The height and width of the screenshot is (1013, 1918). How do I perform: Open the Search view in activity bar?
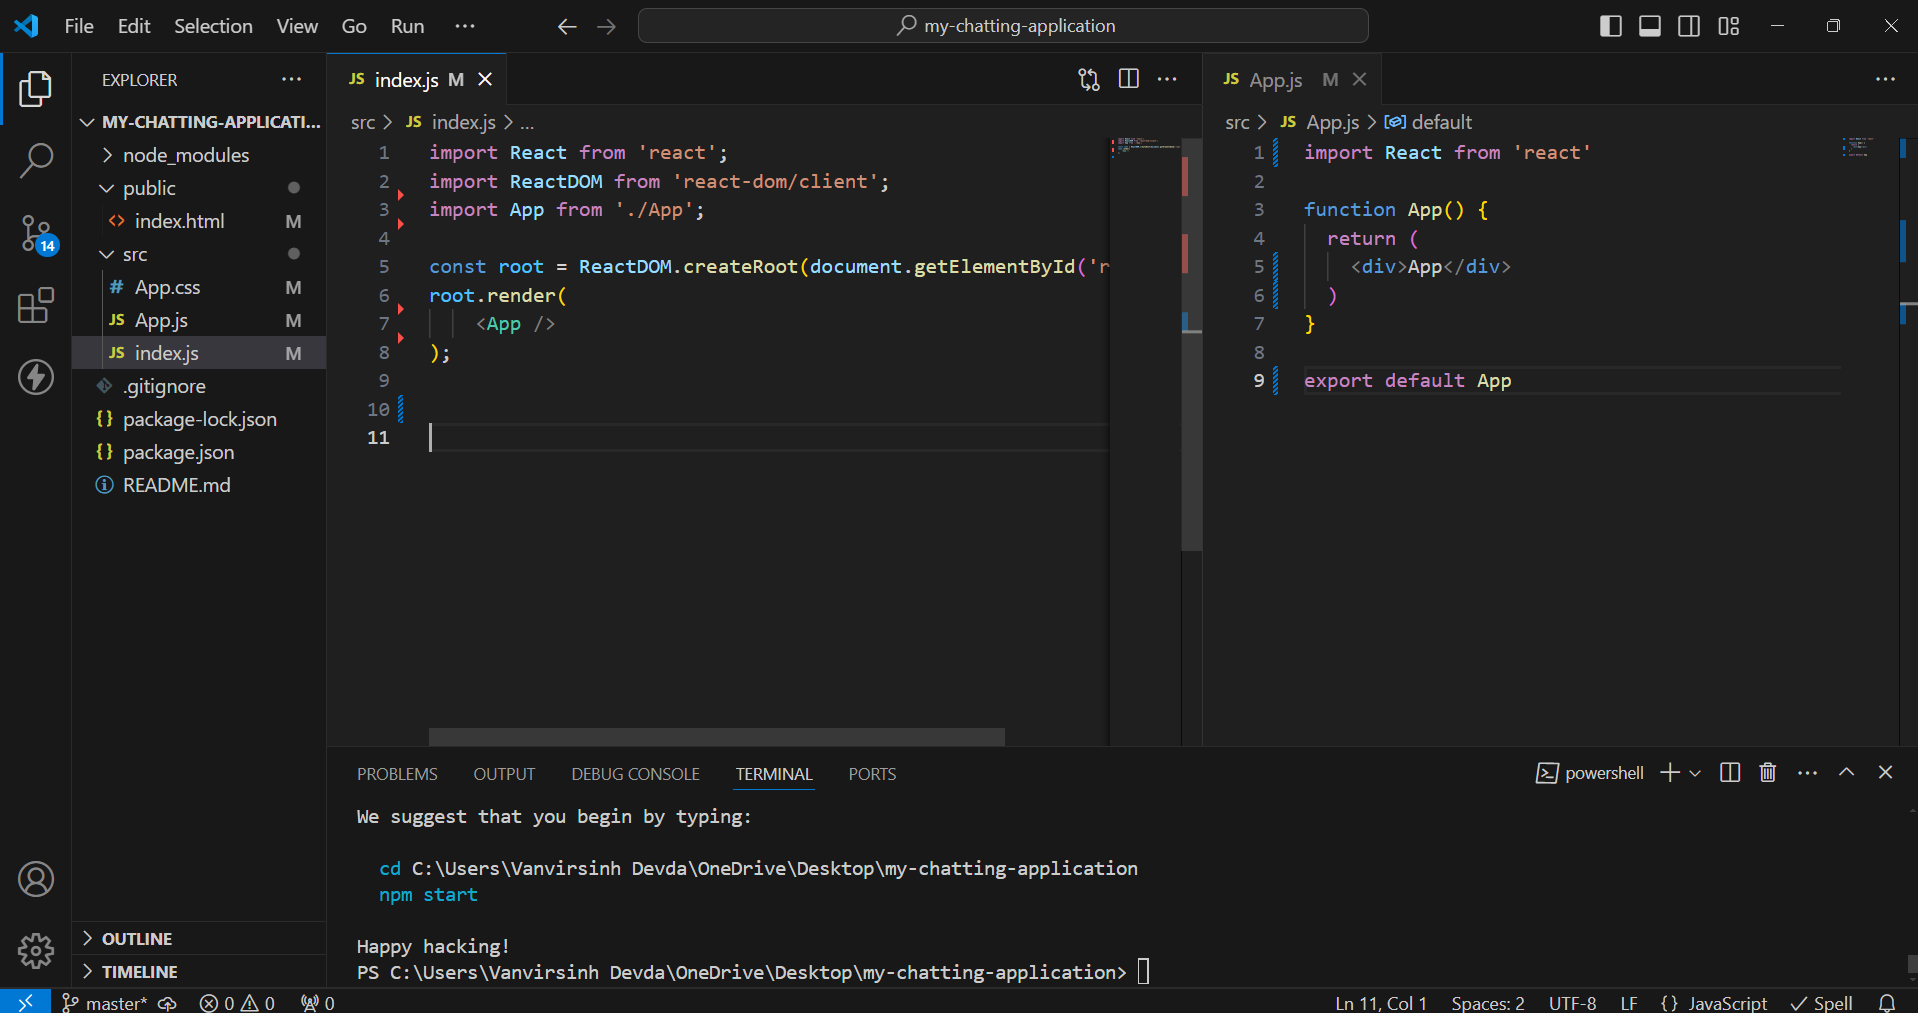pos(36,160)
